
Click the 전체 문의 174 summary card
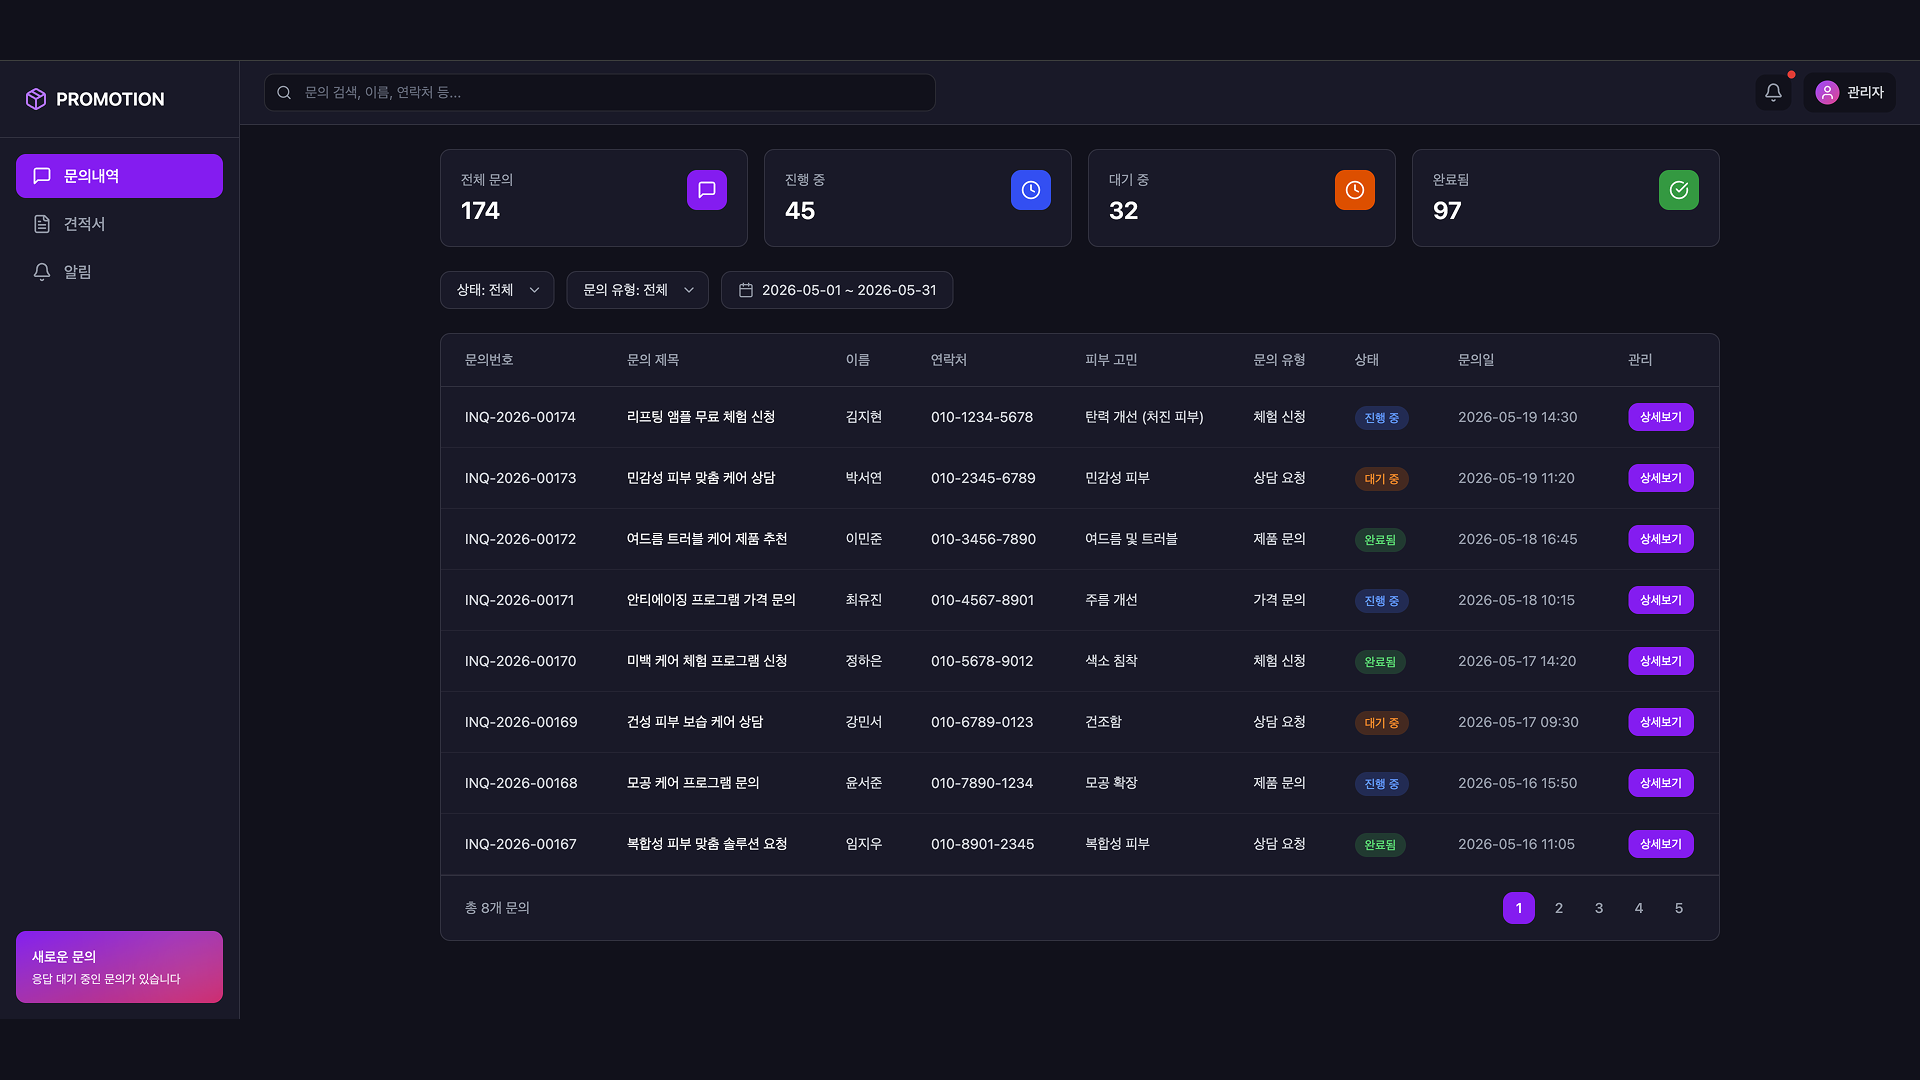coord(594,198)
